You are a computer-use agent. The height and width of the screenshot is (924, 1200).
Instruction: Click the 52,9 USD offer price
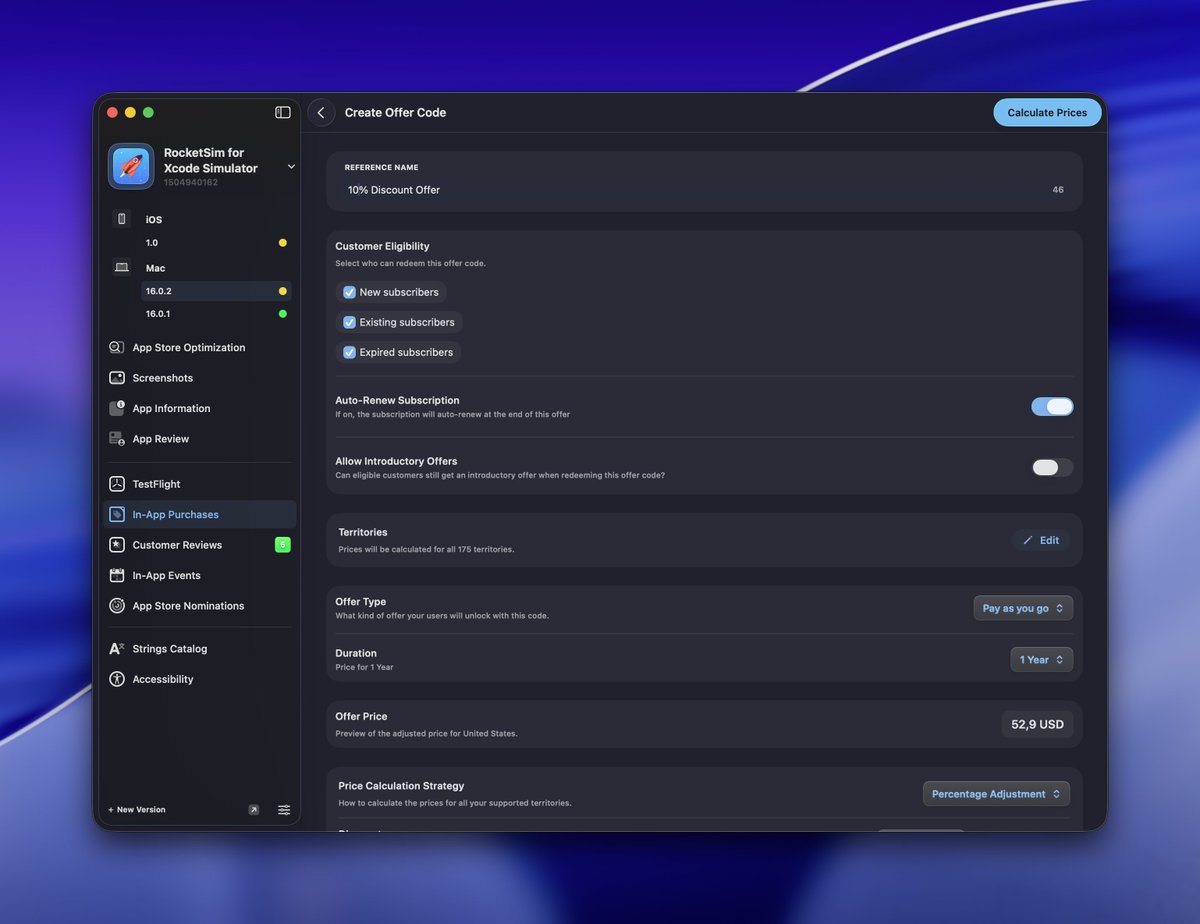pyautogui.click(x=1037, y=724)
